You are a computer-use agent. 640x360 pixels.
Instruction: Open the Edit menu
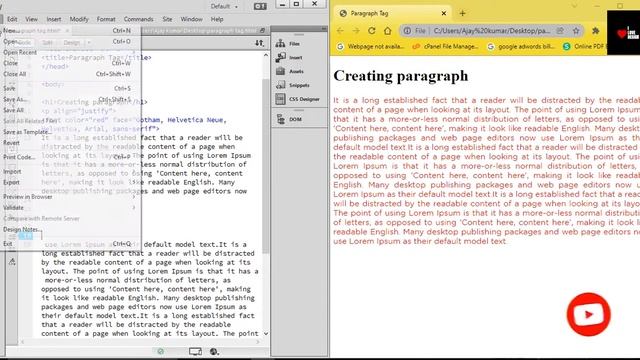pos(12,19)
